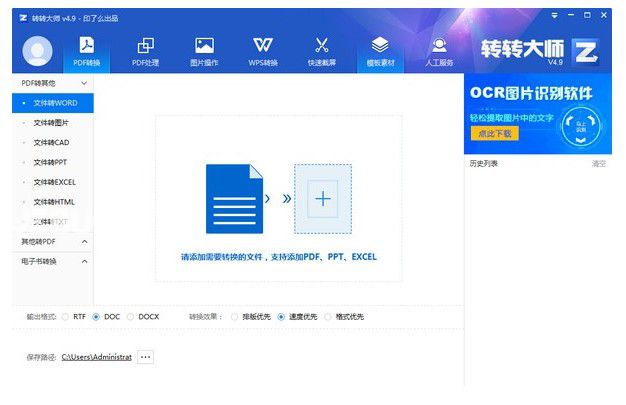This screenshot has width=626, height=405.
Task: Open the WPS转换 tool
Action: [x=263, y=51]
